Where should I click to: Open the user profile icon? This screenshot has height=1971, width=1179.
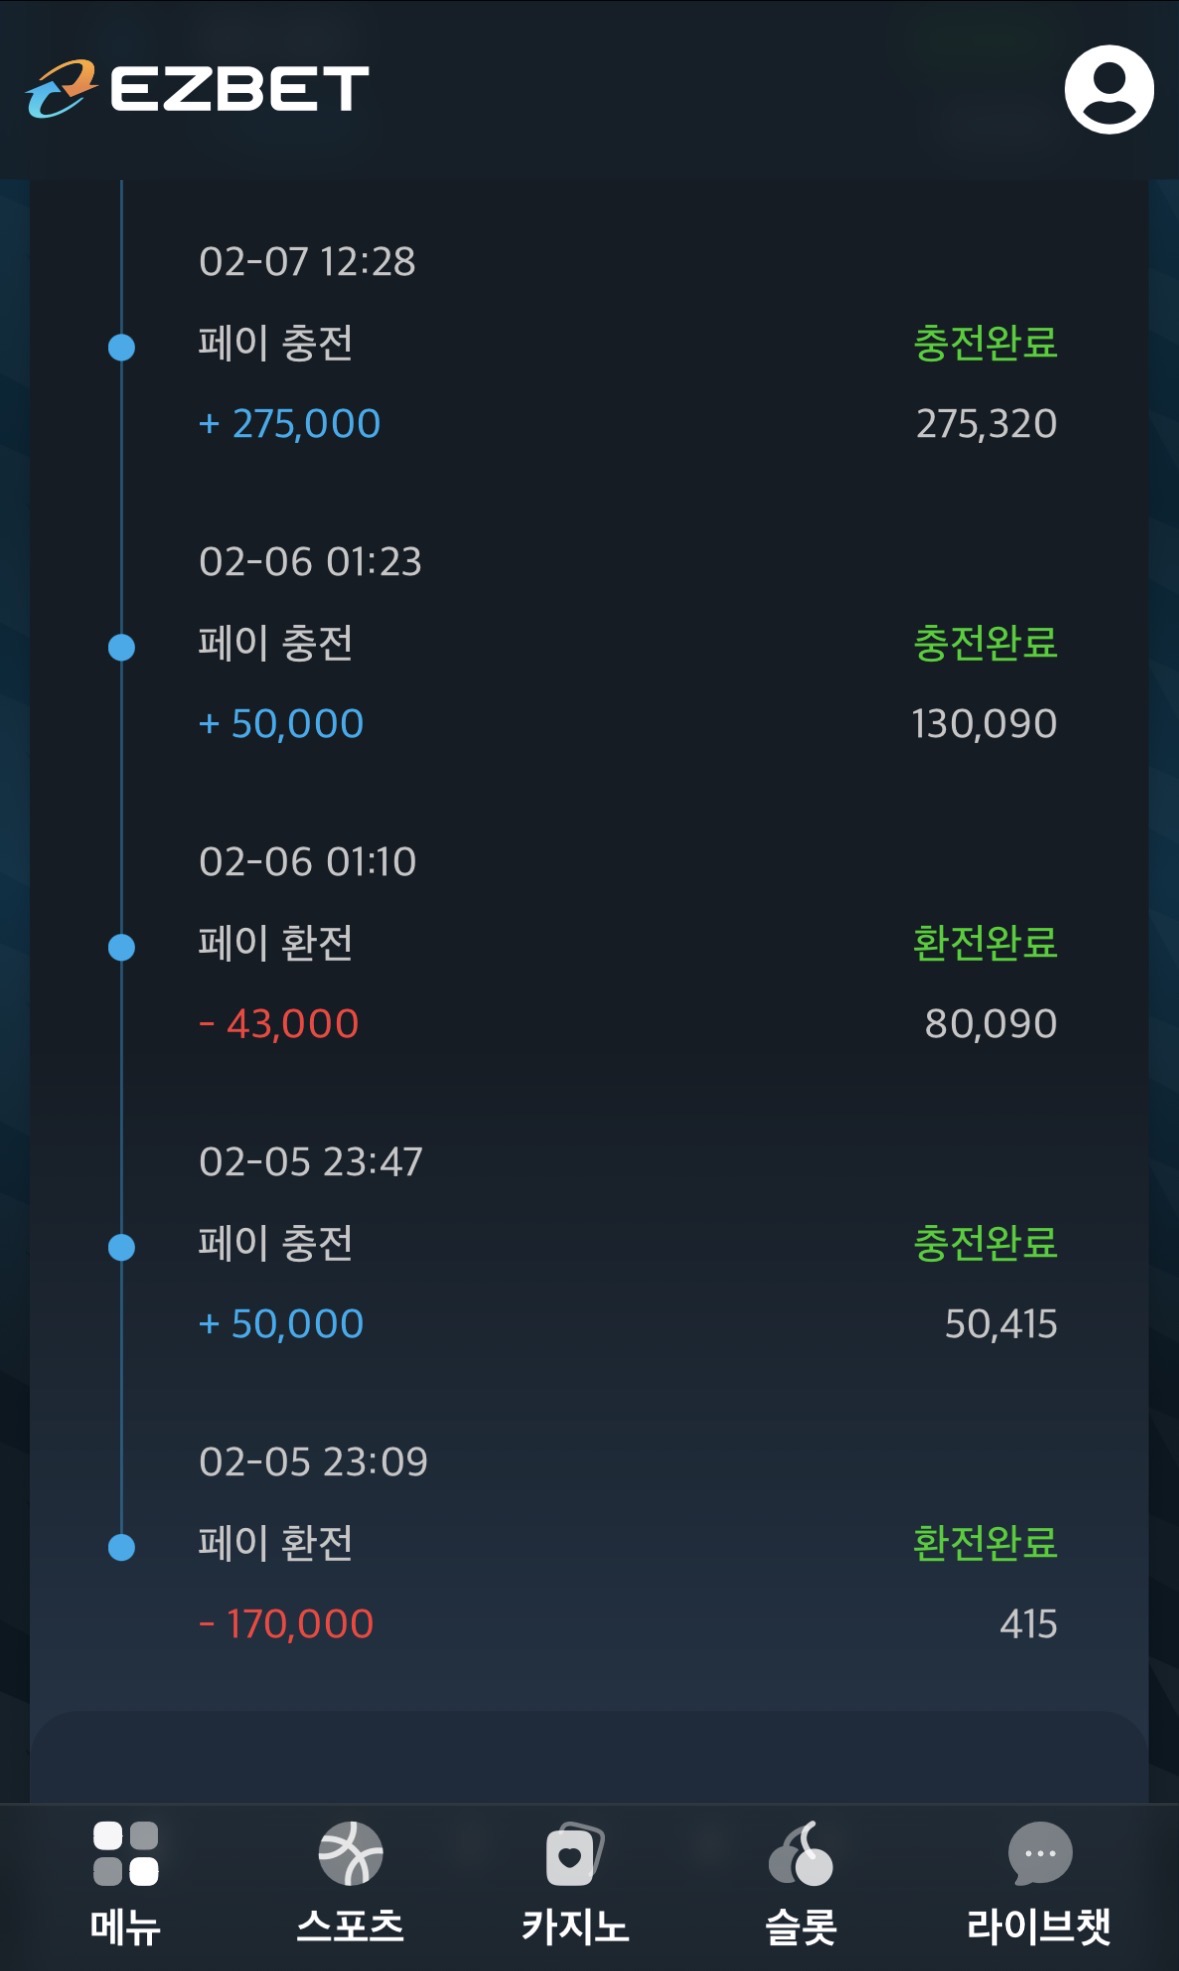1108,89
